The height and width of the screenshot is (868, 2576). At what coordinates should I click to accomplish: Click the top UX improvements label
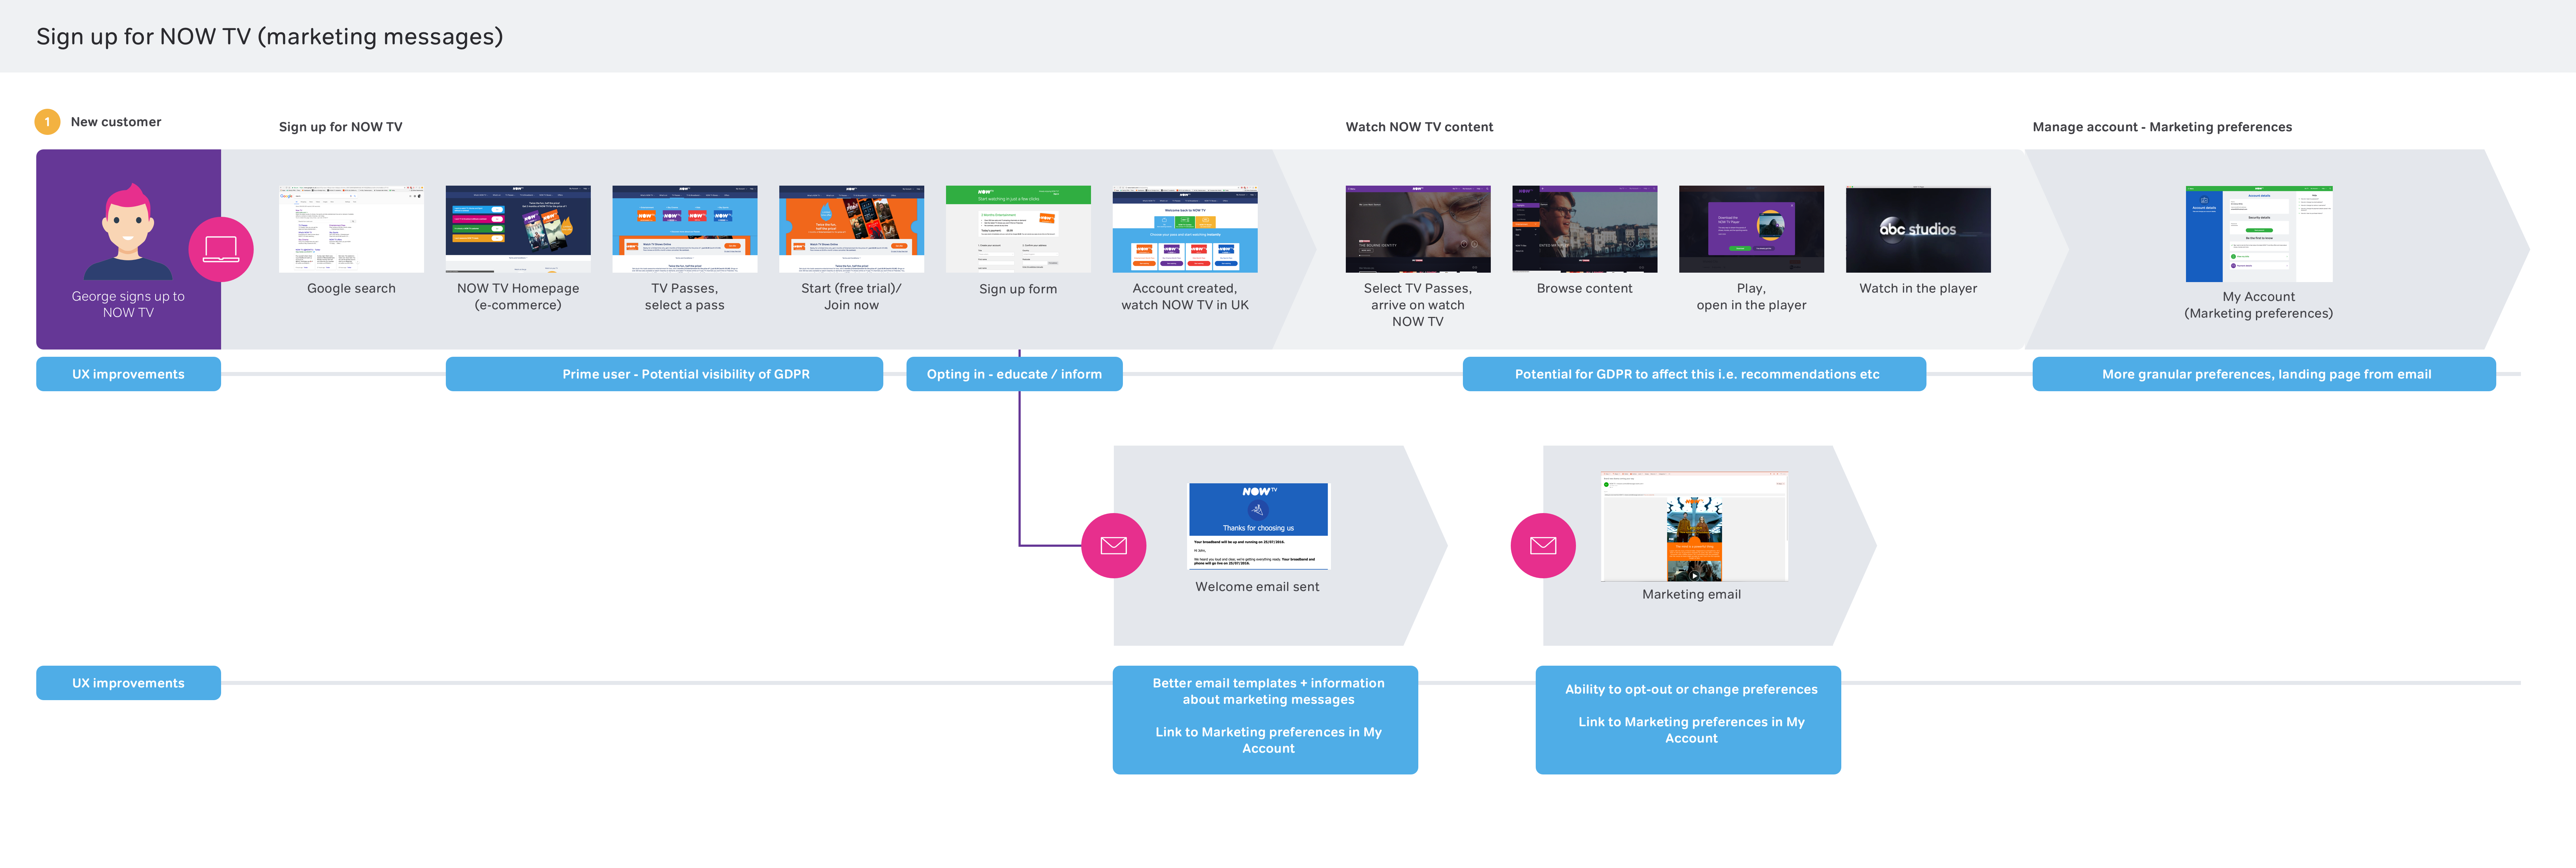(128, 374)
